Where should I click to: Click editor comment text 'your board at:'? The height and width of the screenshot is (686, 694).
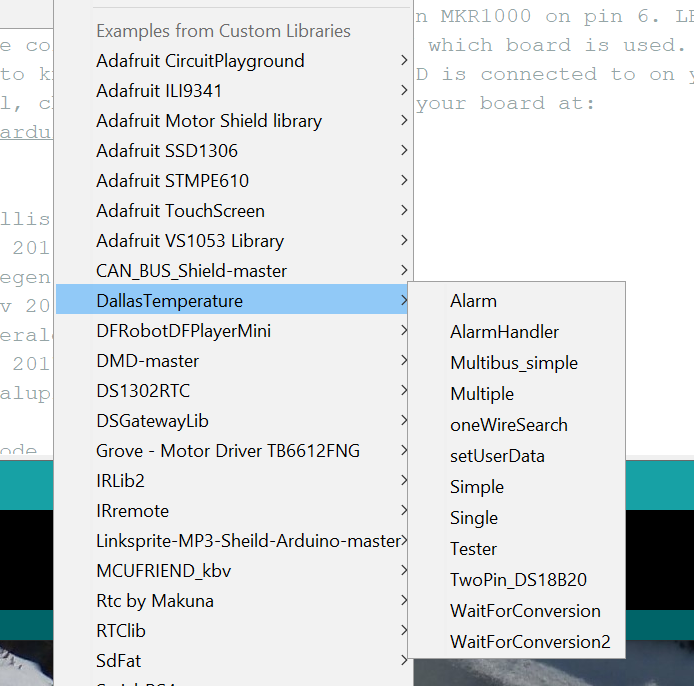pyautogui.click(x=505, y=104)
